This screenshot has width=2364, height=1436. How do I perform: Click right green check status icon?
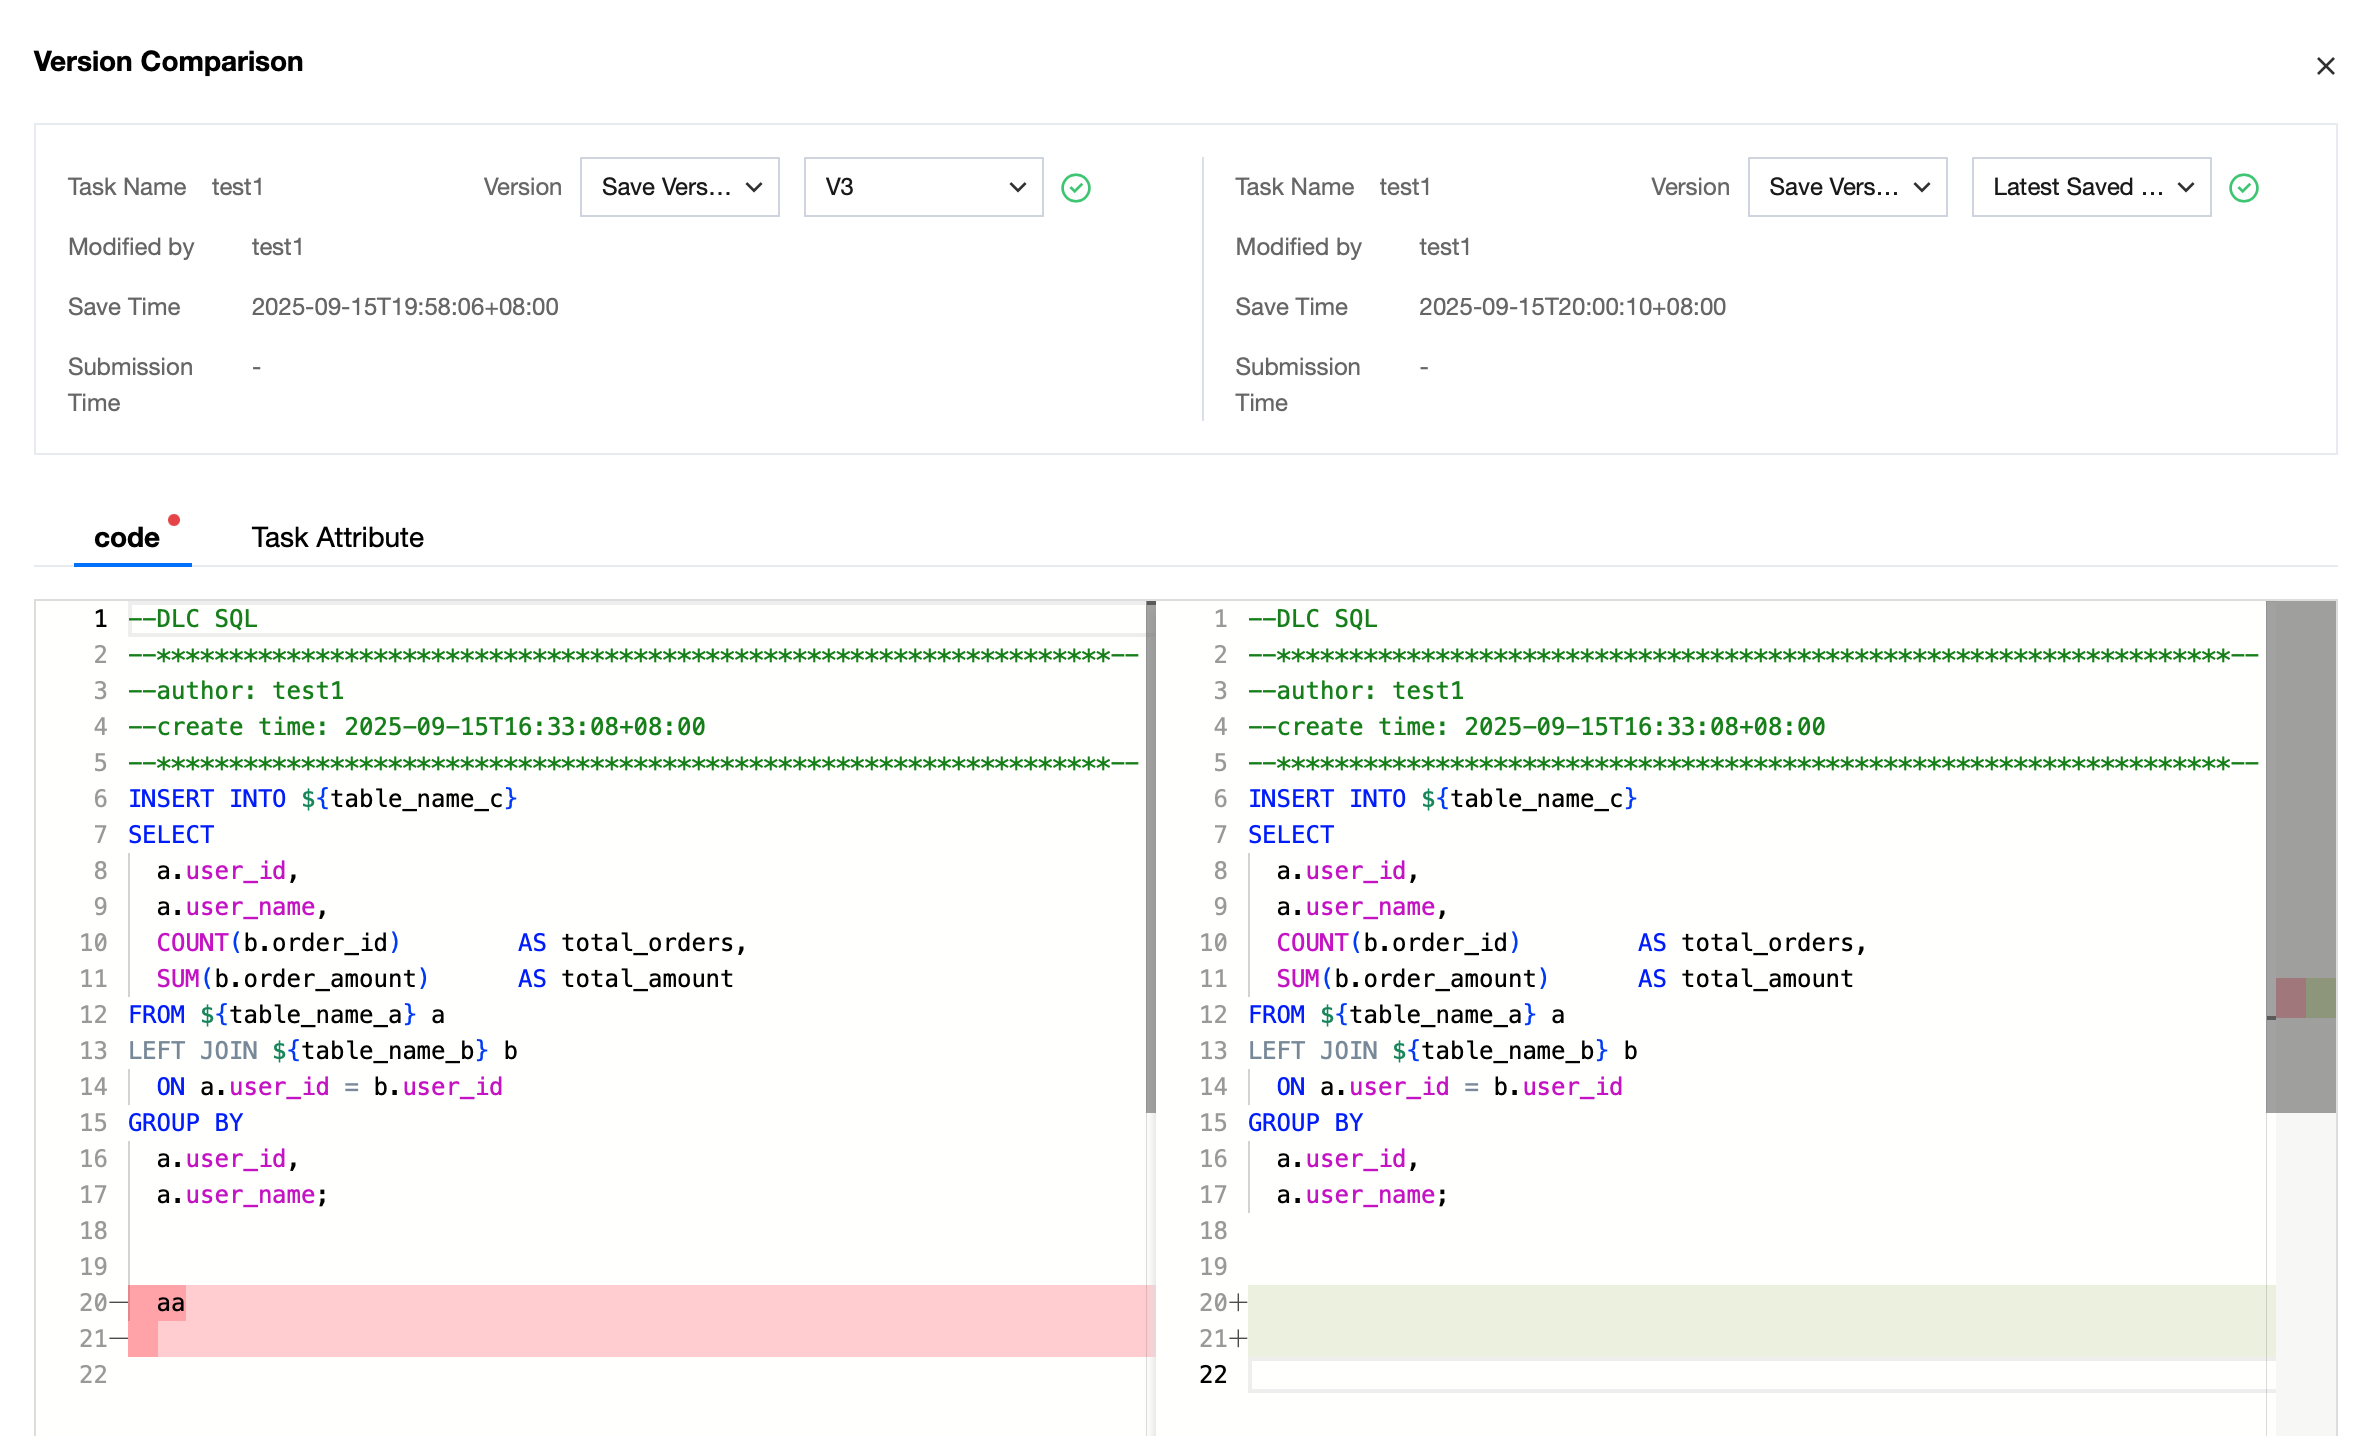tap(2243, 188)
